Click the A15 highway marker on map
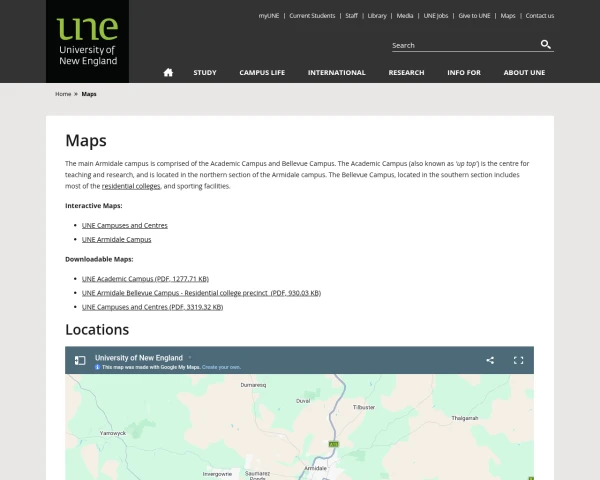Viewport: 600px width, 480px height. point(334,444)
